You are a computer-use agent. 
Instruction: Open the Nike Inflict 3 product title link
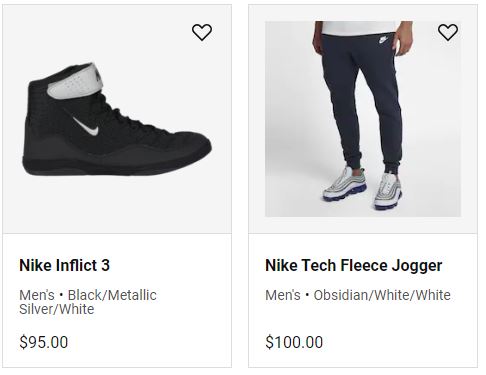(x=64, y=265)
